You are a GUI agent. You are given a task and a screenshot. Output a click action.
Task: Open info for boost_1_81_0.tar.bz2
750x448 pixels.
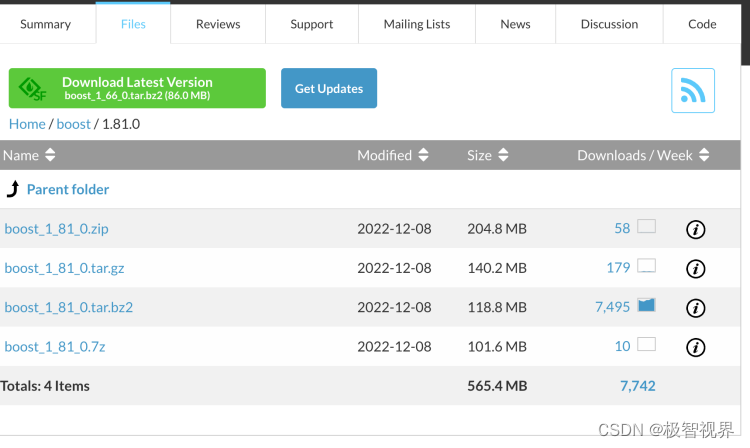695,308
